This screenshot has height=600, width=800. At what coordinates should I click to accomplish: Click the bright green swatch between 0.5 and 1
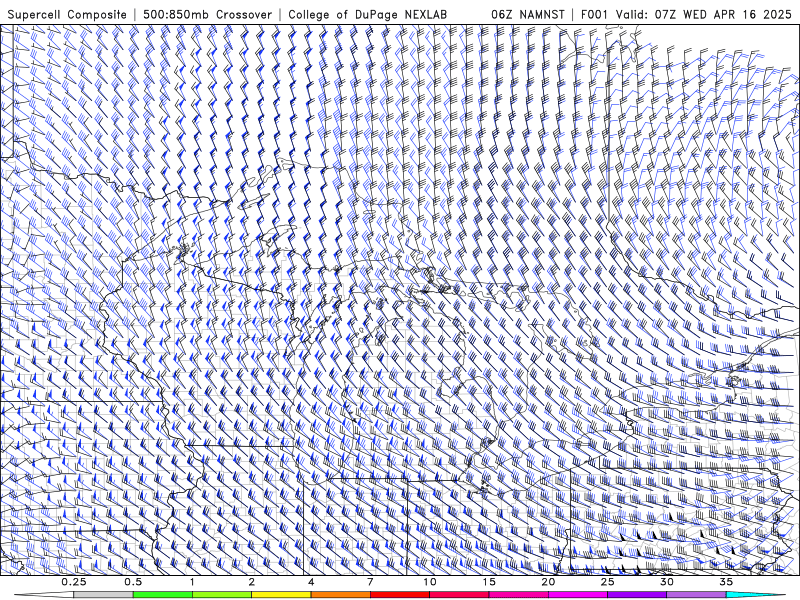(x=163, y=595)
